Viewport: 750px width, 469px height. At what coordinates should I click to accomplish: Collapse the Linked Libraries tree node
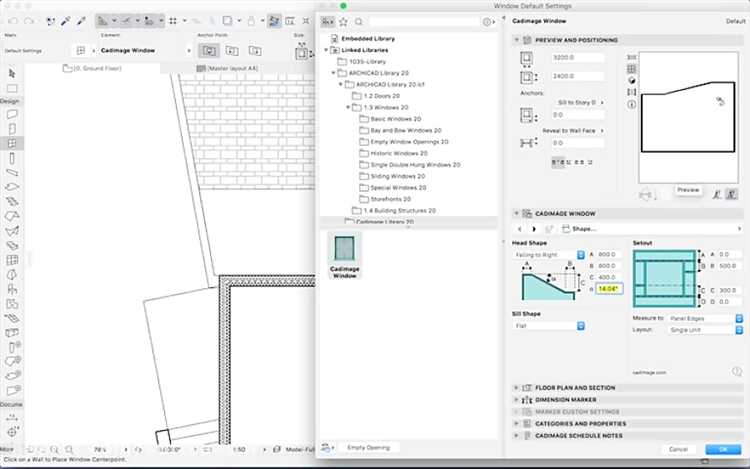point(326,50)
